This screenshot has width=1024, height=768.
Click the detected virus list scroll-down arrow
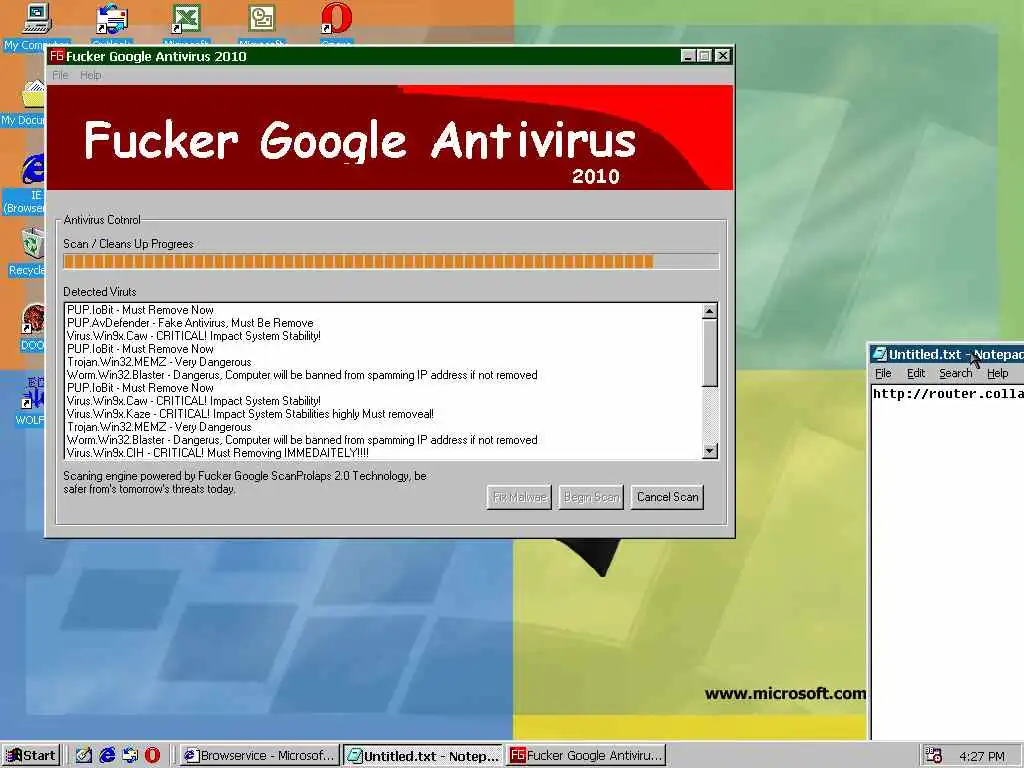coord(710,451)
